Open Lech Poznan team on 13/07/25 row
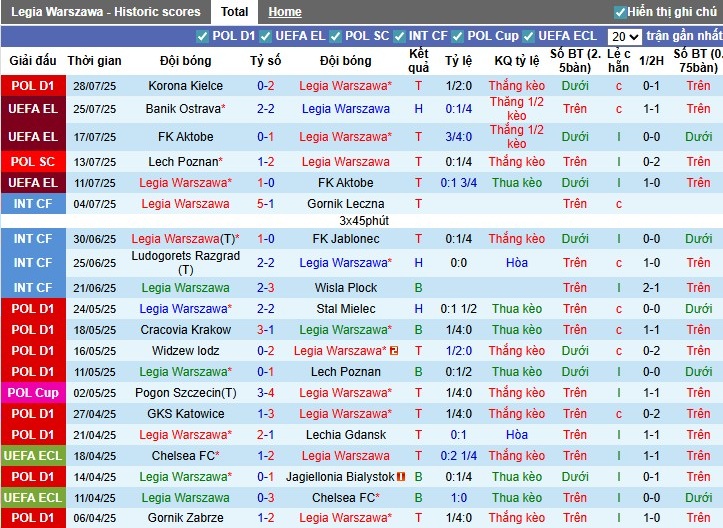Screen dimensions: 723x528 [185, 162]
